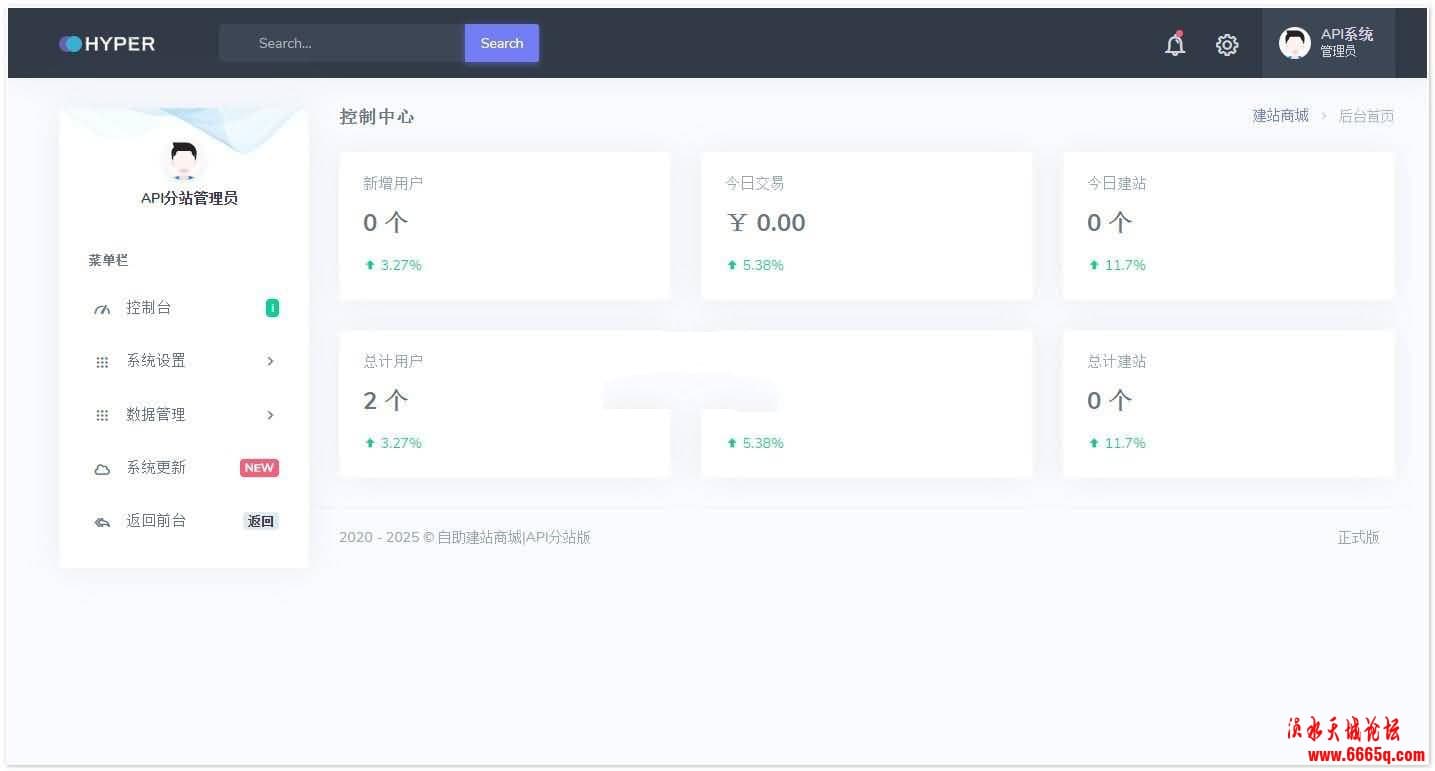Click the reply arrow icon beside 返回前台

coord(102,522)
